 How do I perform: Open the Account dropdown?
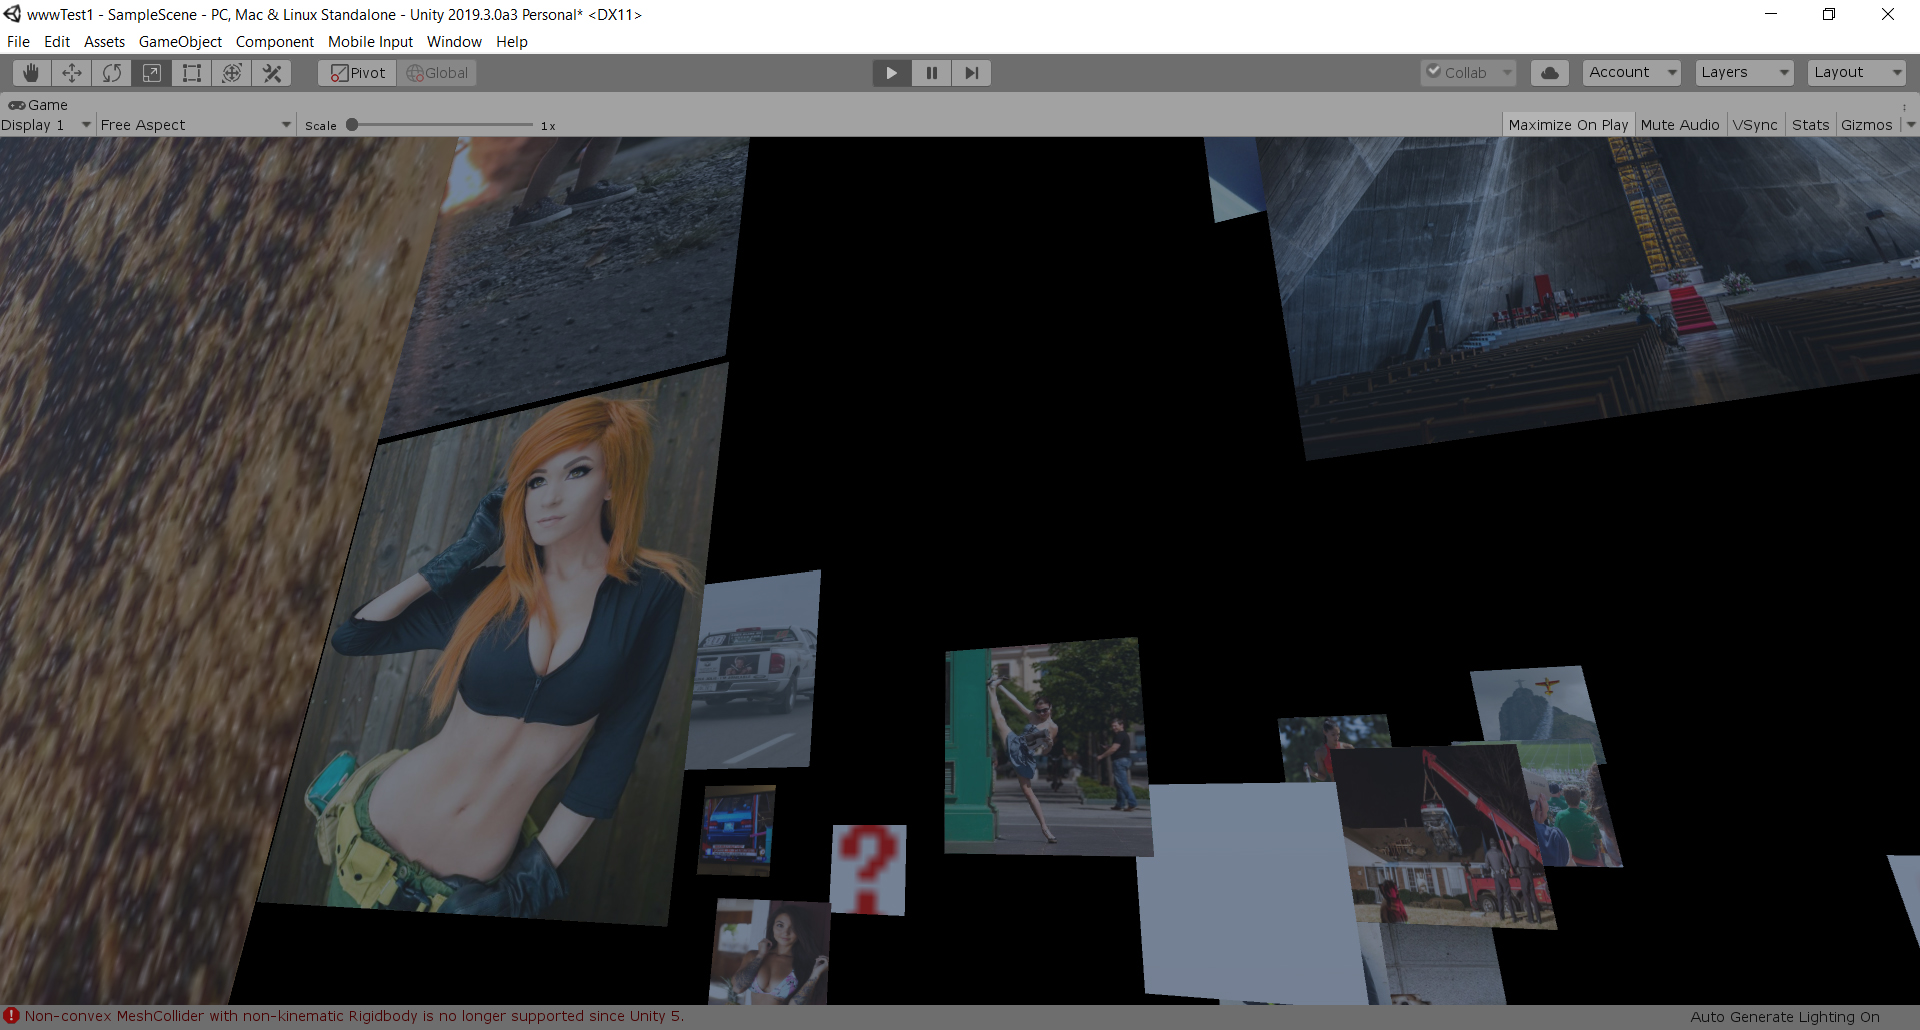[x=1631, y=73]
